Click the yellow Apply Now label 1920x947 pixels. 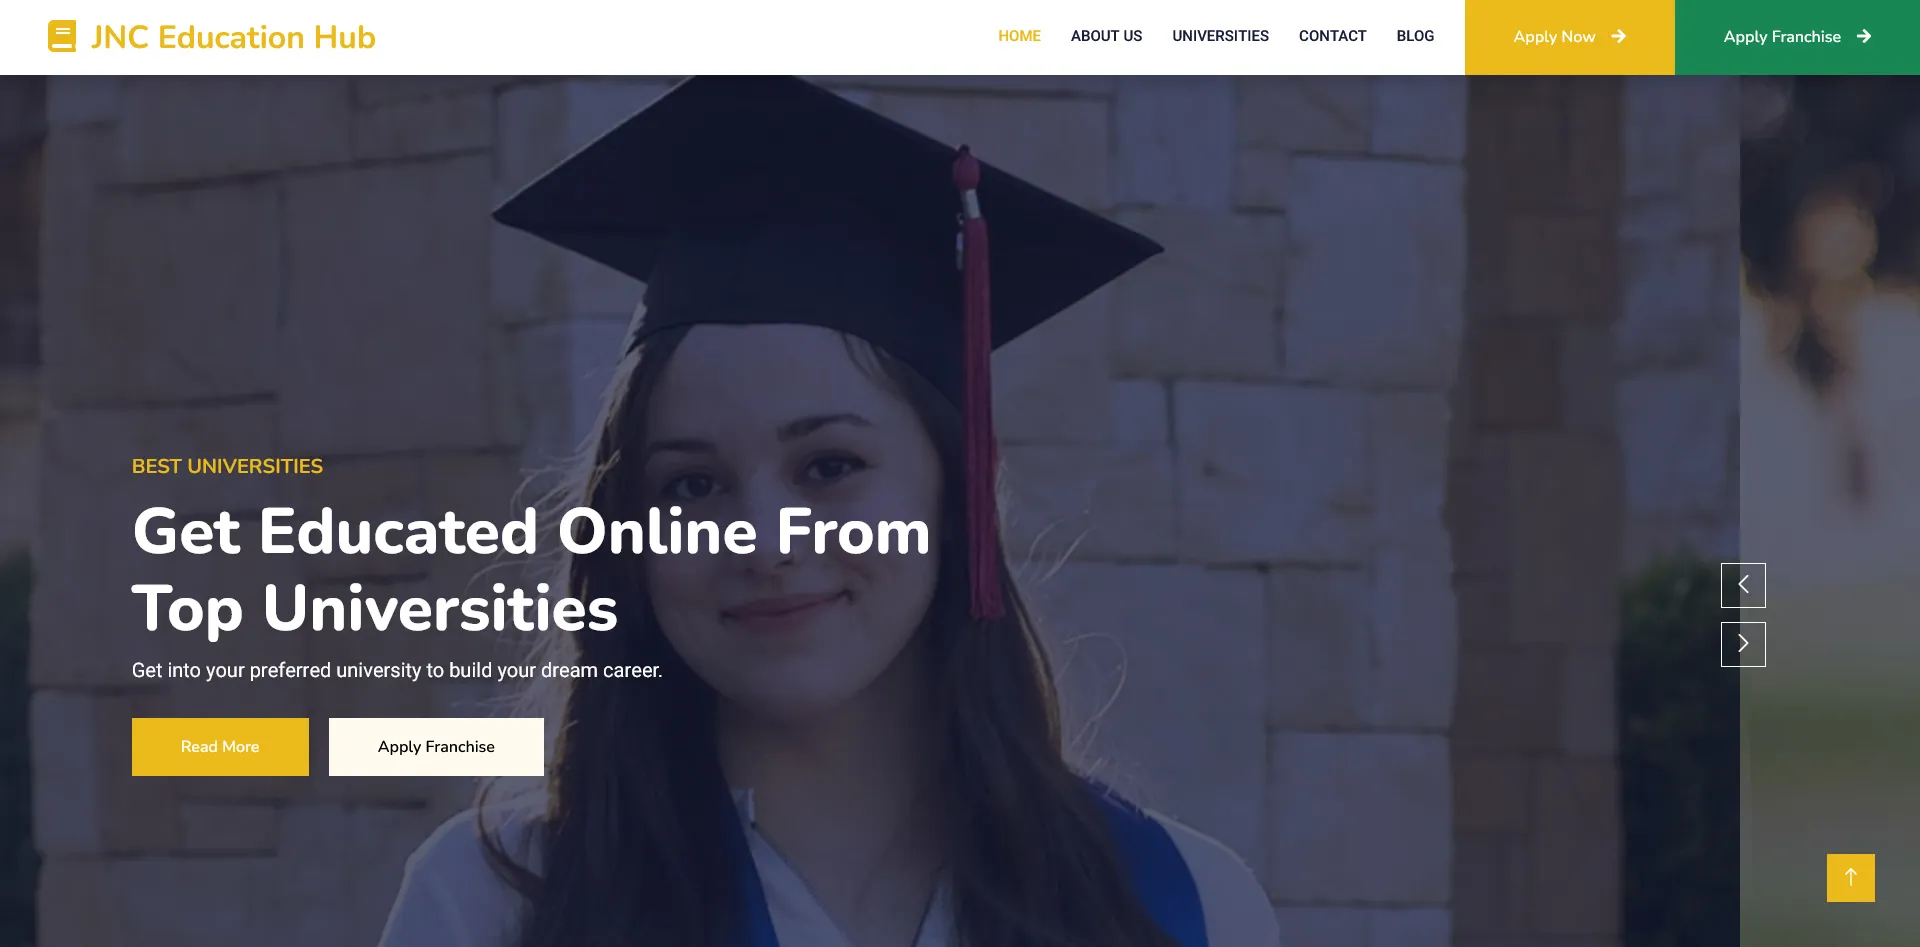point(1554,37)
